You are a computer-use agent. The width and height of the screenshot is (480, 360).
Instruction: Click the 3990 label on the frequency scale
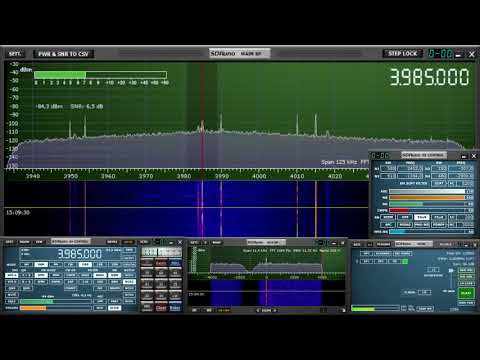tap(222, 176)
